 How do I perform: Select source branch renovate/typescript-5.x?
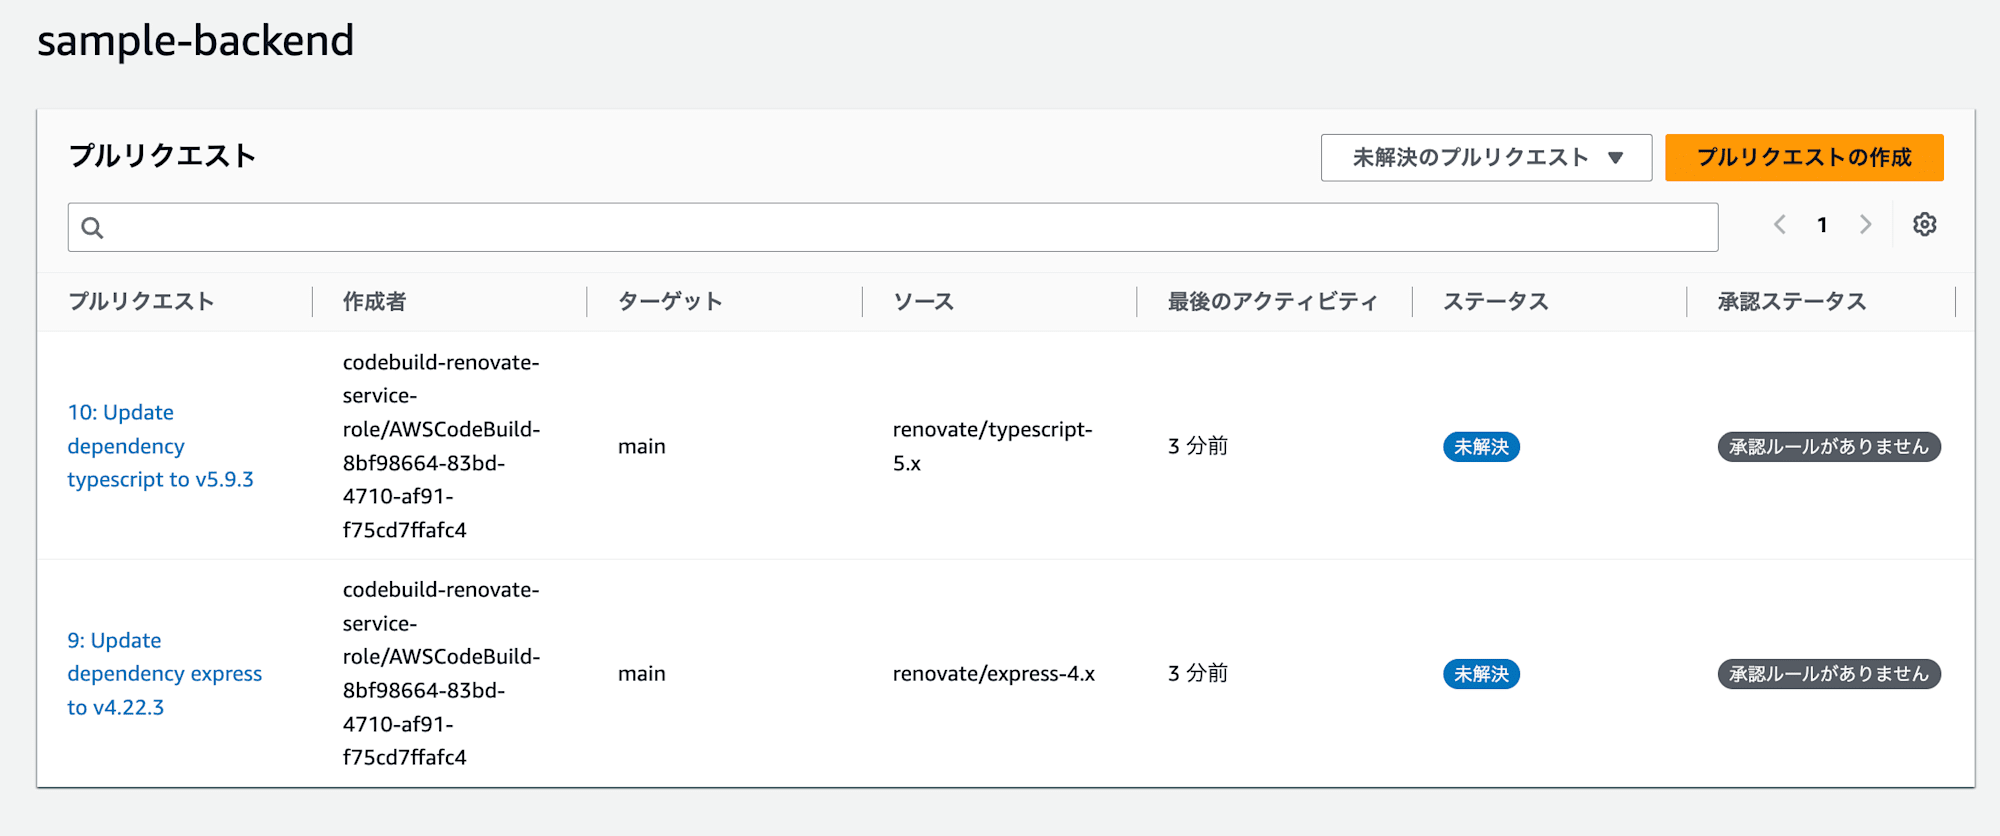point(992,446)
